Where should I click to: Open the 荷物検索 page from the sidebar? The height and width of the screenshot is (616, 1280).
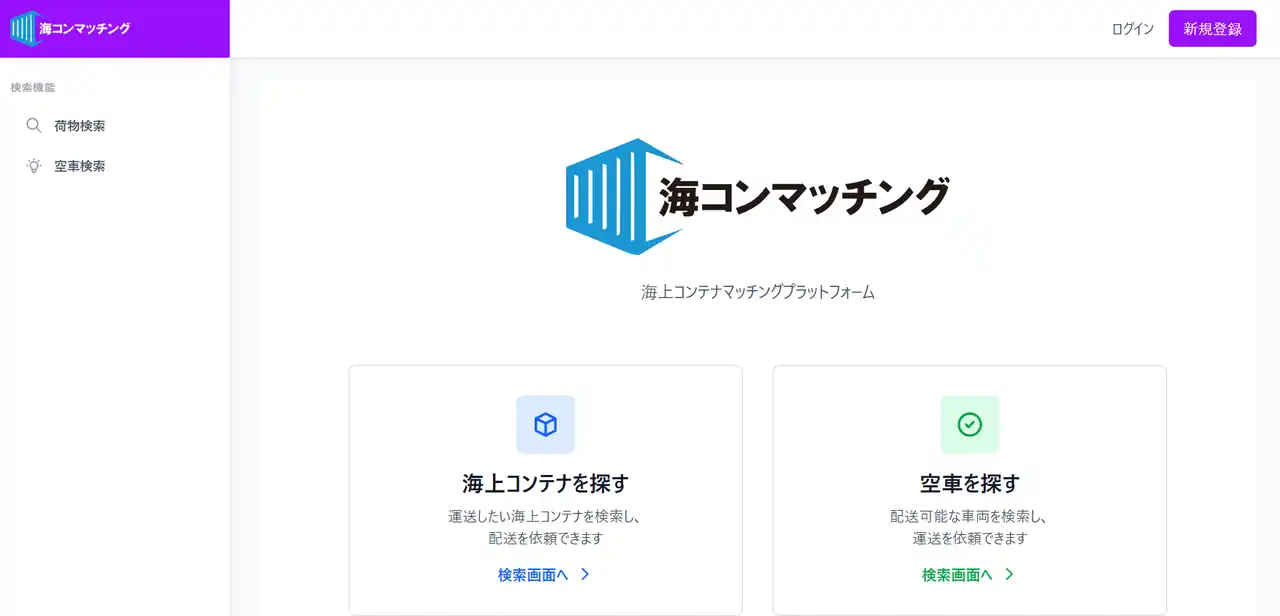80,125
